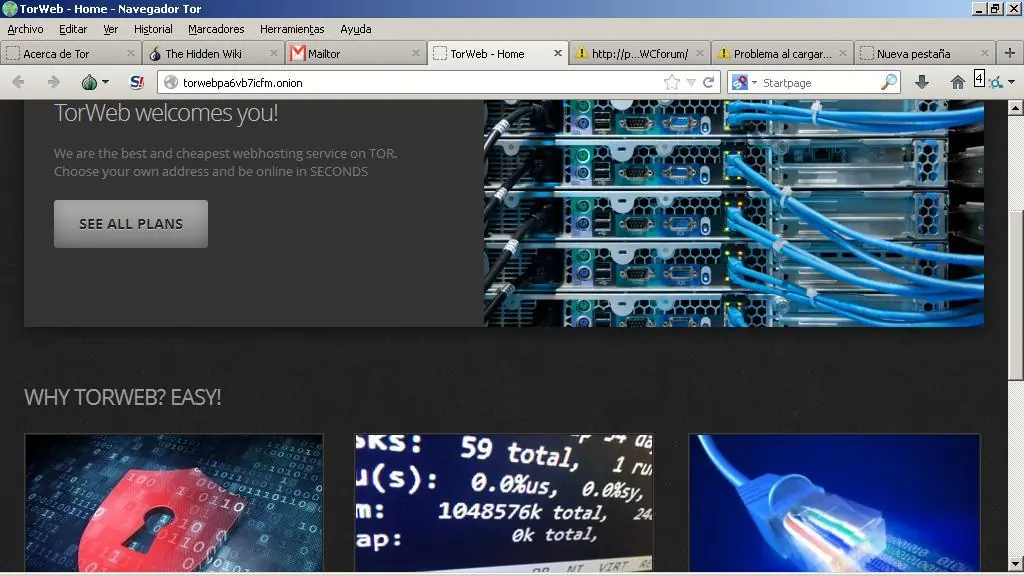Image resolution: width=1024 pixels, height=576 pixels.
Task: Click the vertical scrollbar thumb
Action: (x=1015, y=294)
